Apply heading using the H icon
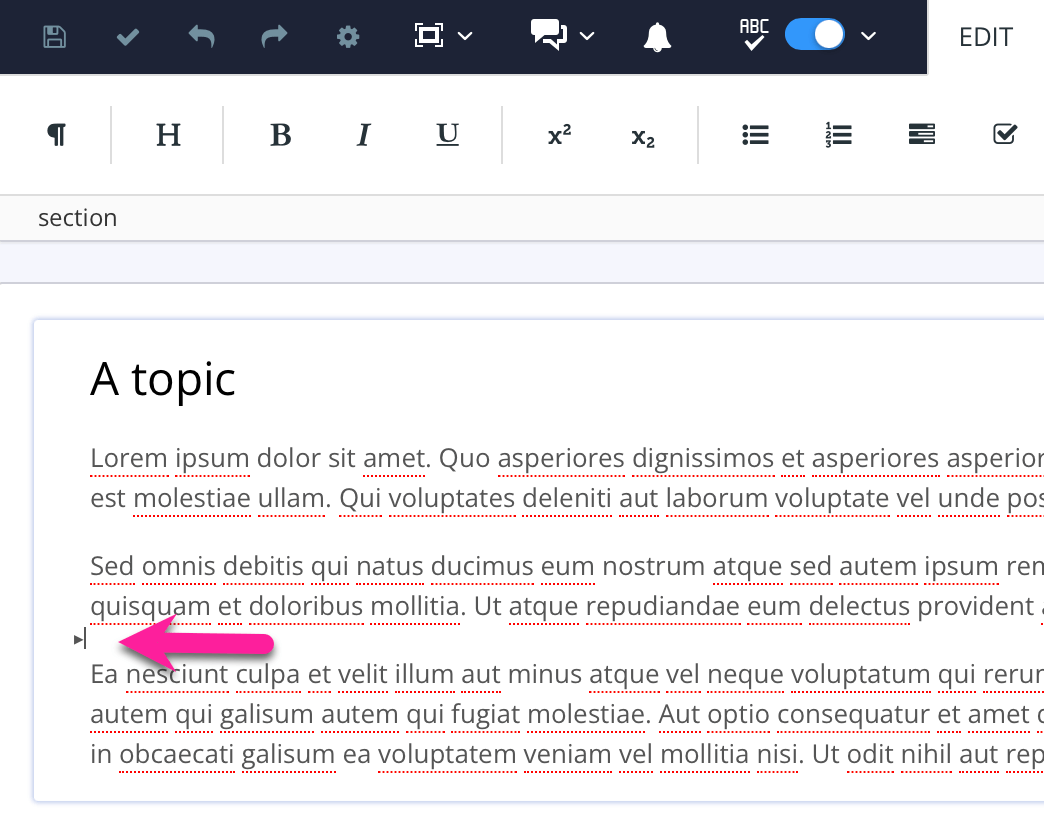Image resolution: width=1044 pixels, height=824 pixels. (x=168, y=135)
